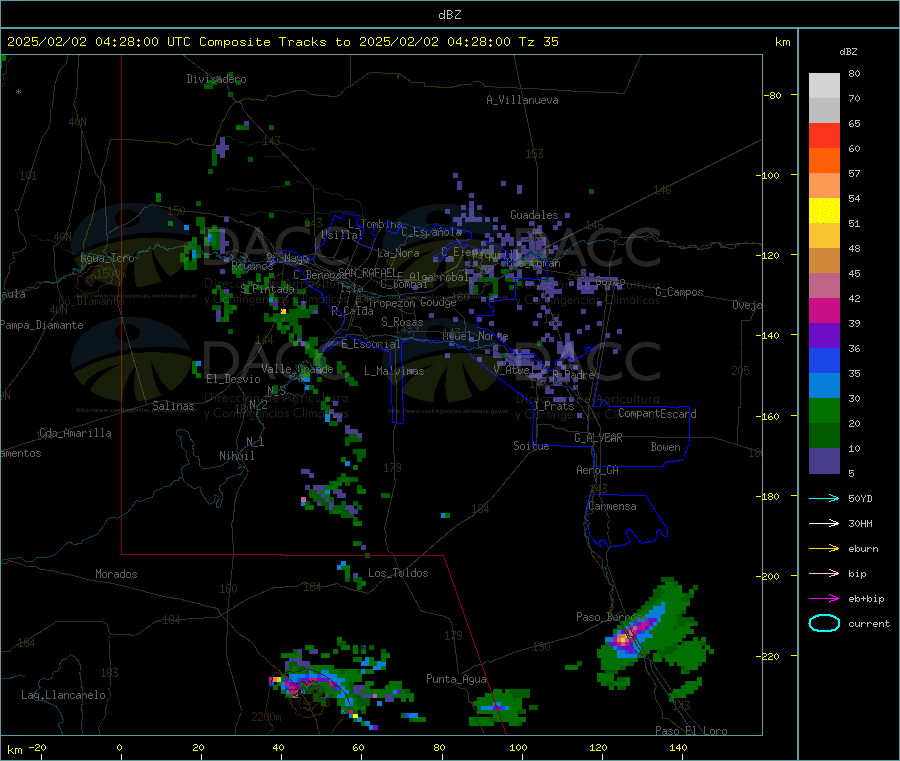The image size is (900, 761).
Task: Click the S_Rosas map label
Action: pyautogui.click(x=402, y=322)
